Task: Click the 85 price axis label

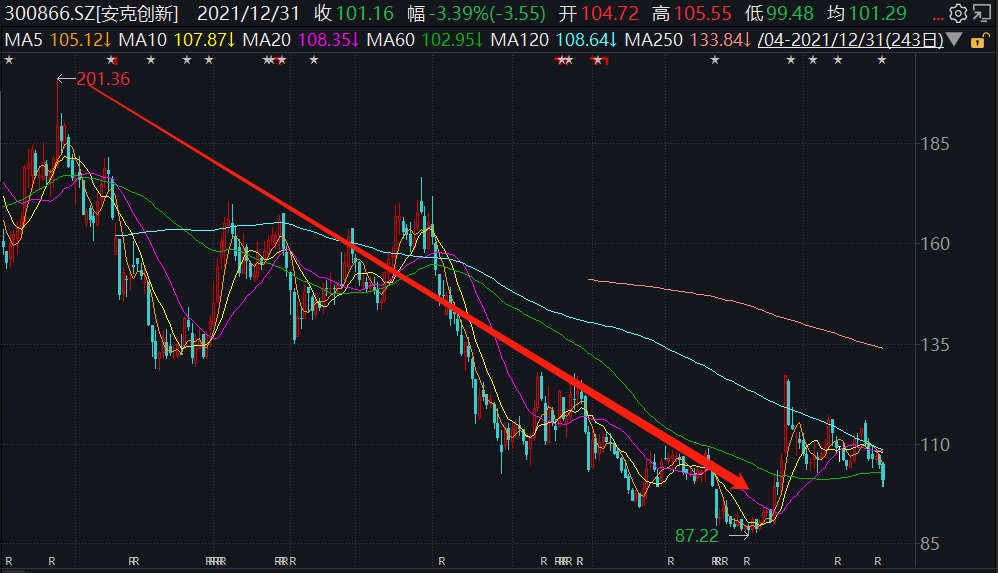Action: click(930, 544)
